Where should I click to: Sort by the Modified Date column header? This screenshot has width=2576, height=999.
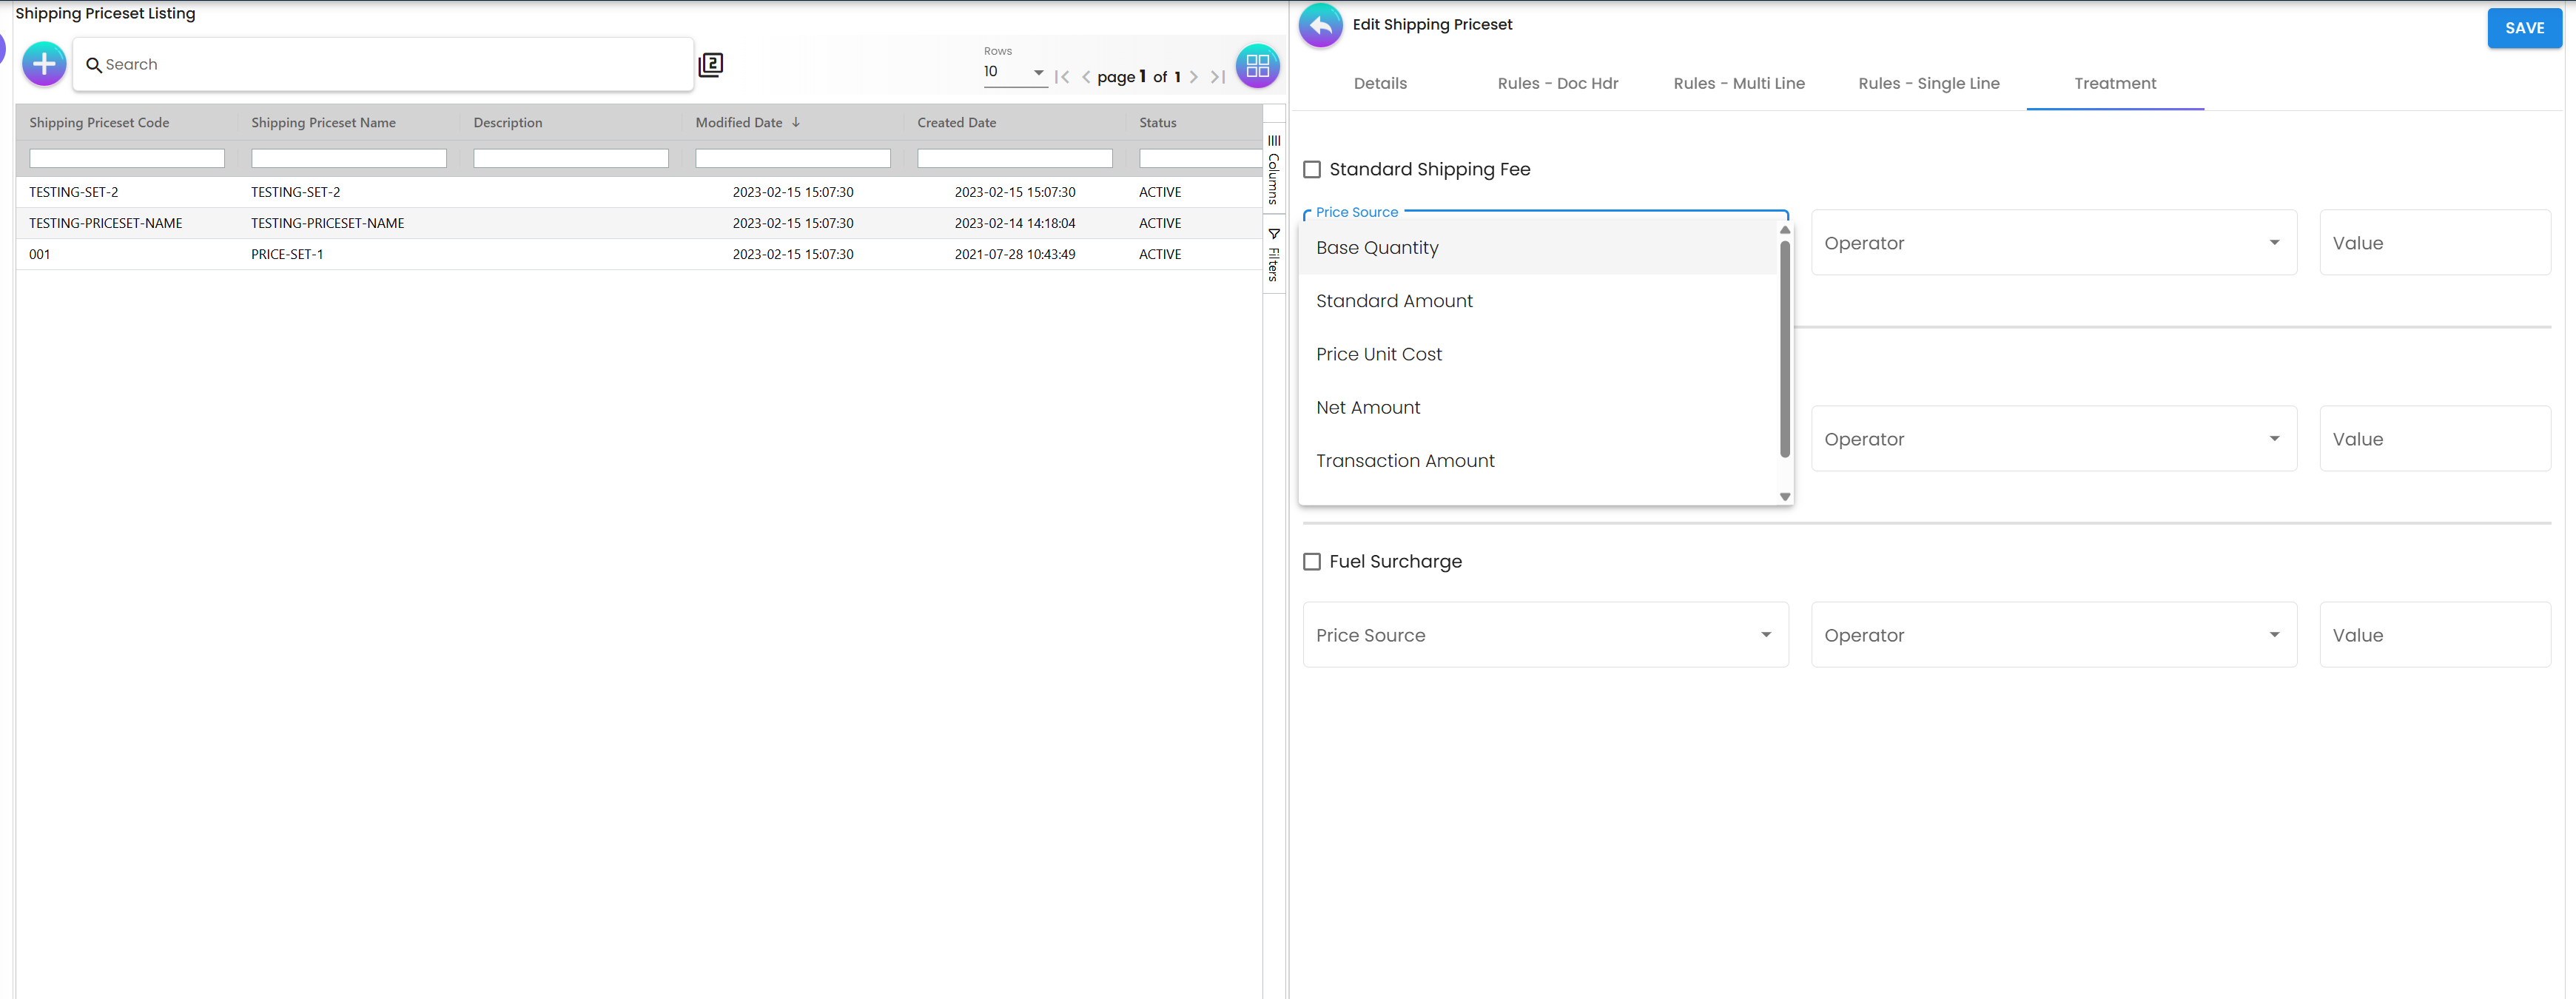click(739, 123)
